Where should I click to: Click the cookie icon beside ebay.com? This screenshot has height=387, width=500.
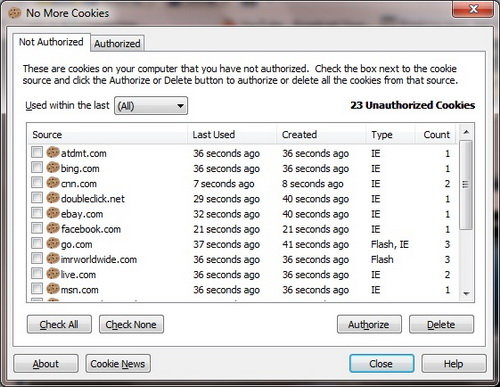coord(53,213)
